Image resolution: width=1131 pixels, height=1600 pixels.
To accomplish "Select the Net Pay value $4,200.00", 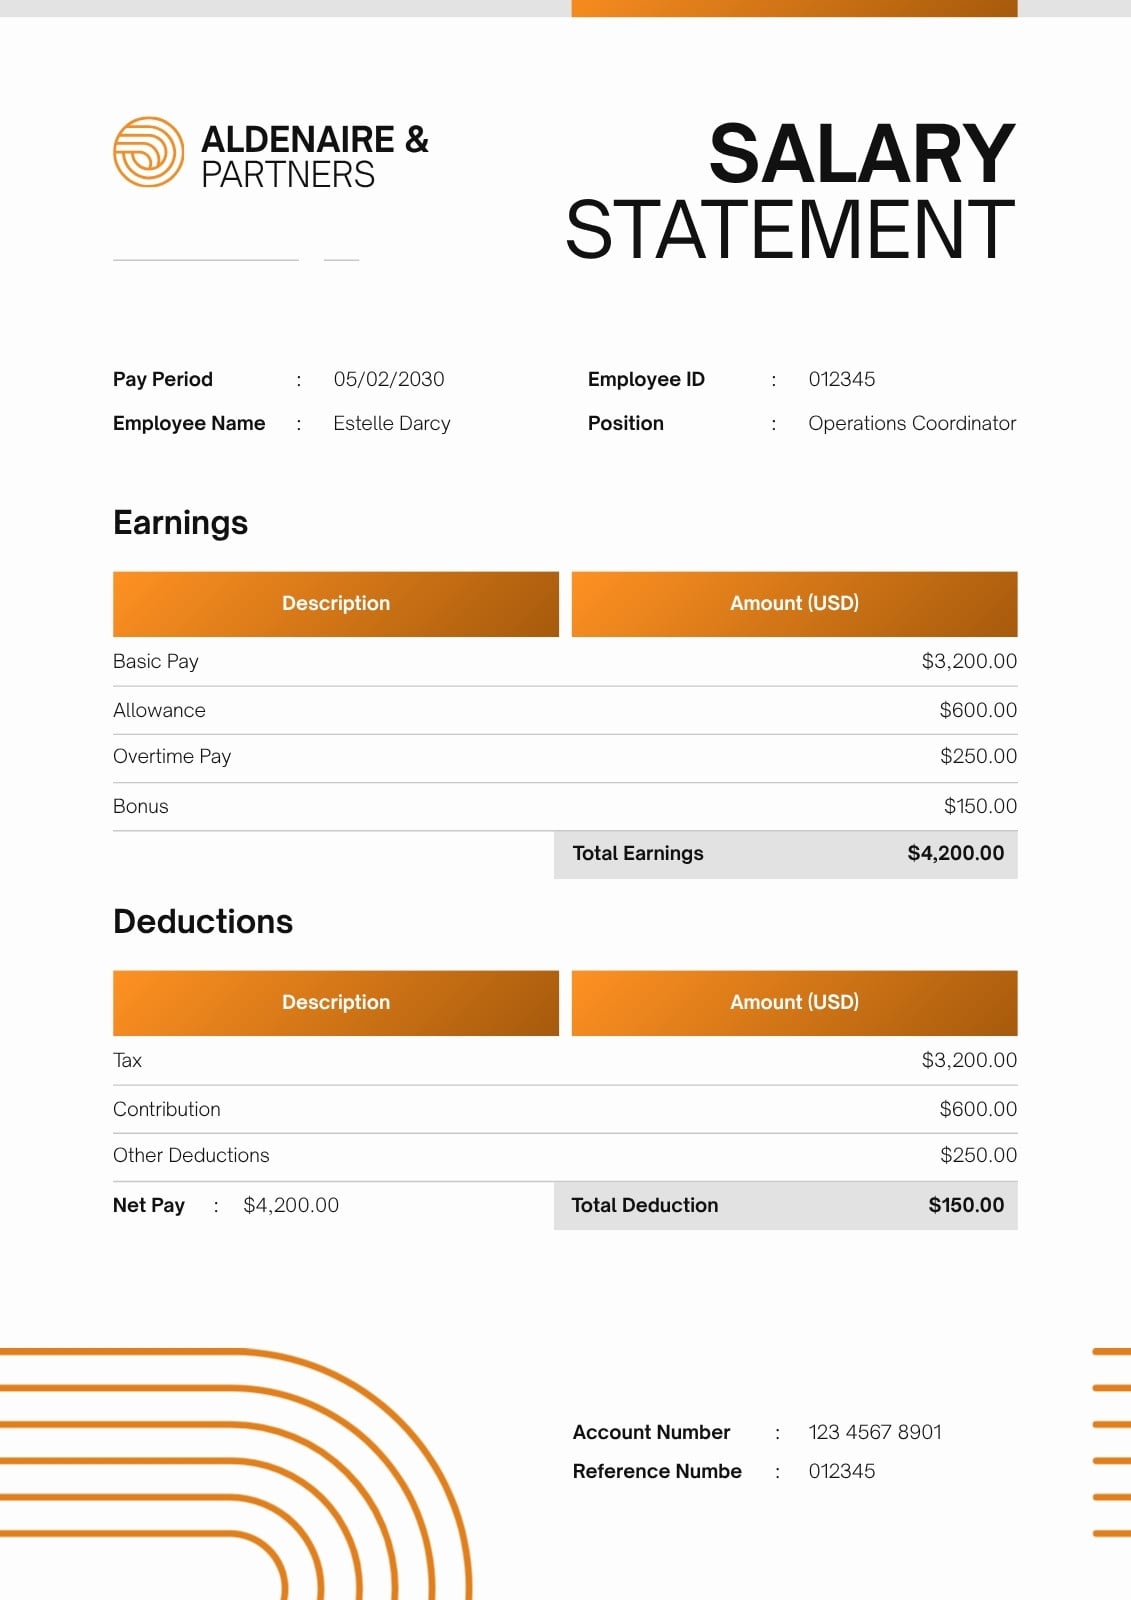I will click(291, 1205).
